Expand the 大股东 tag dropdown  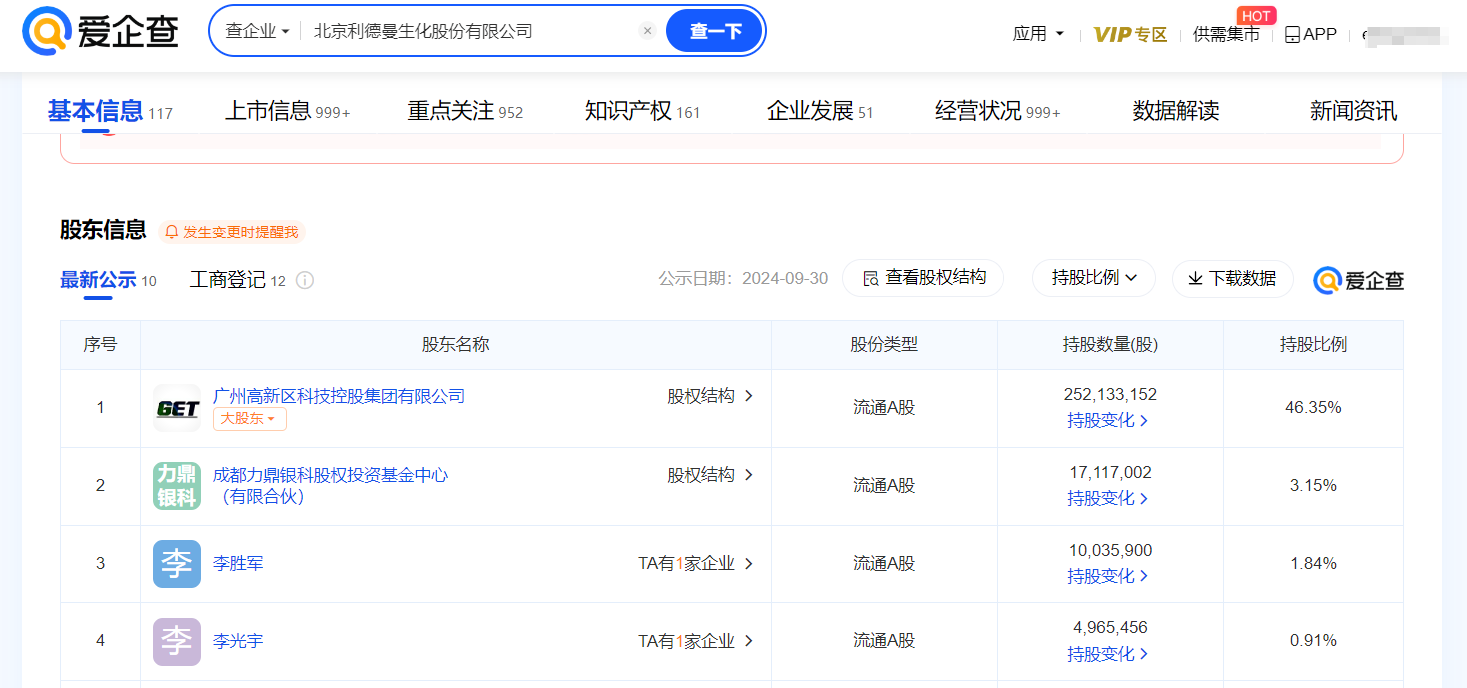[250, 419]
